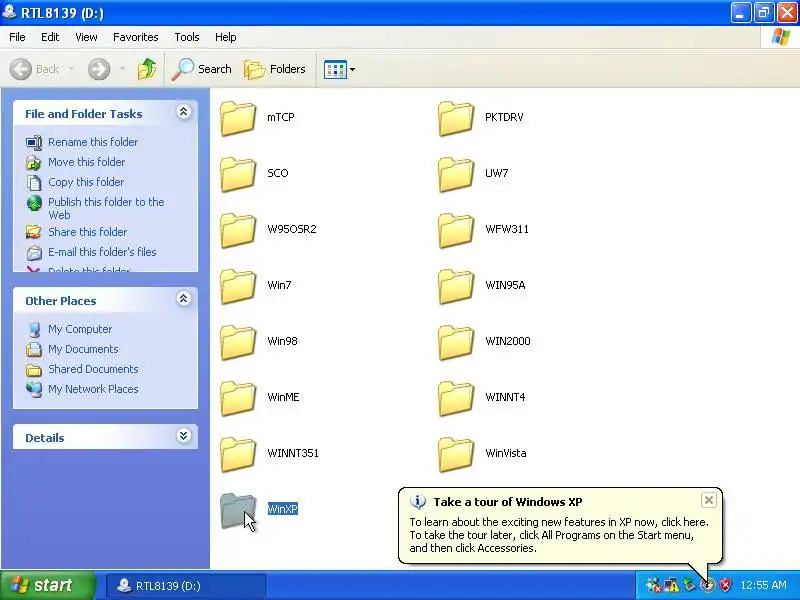Image resolution: width=800 pixels, height=600 pixels.
Task: Close the Windows XP tour balloon
Action: 709,501
